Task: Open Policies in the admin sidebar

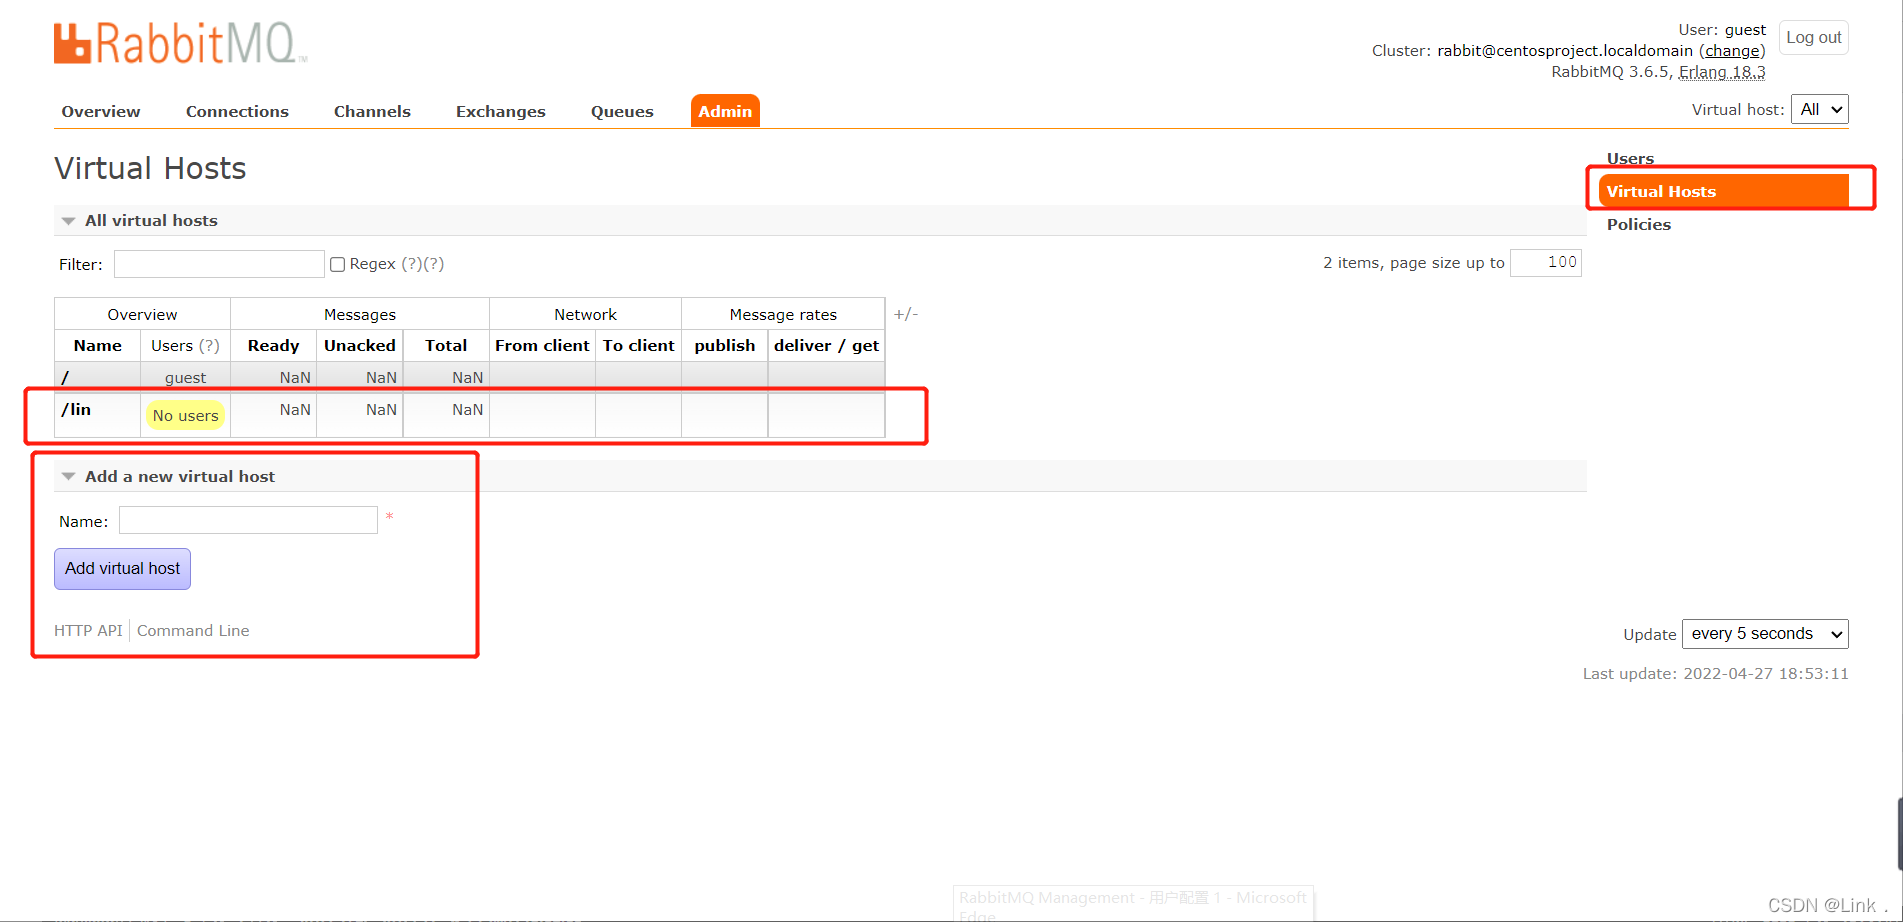Action: pos(1638,224)
